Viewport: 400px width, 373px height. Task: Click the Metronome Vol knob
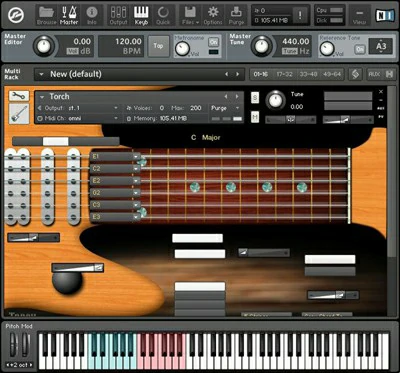(182, 49)
